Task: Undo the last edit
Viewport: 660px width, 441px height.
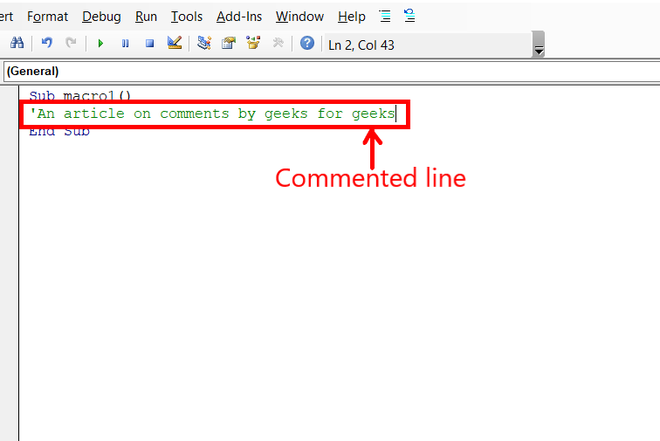Action: (47, 43)
